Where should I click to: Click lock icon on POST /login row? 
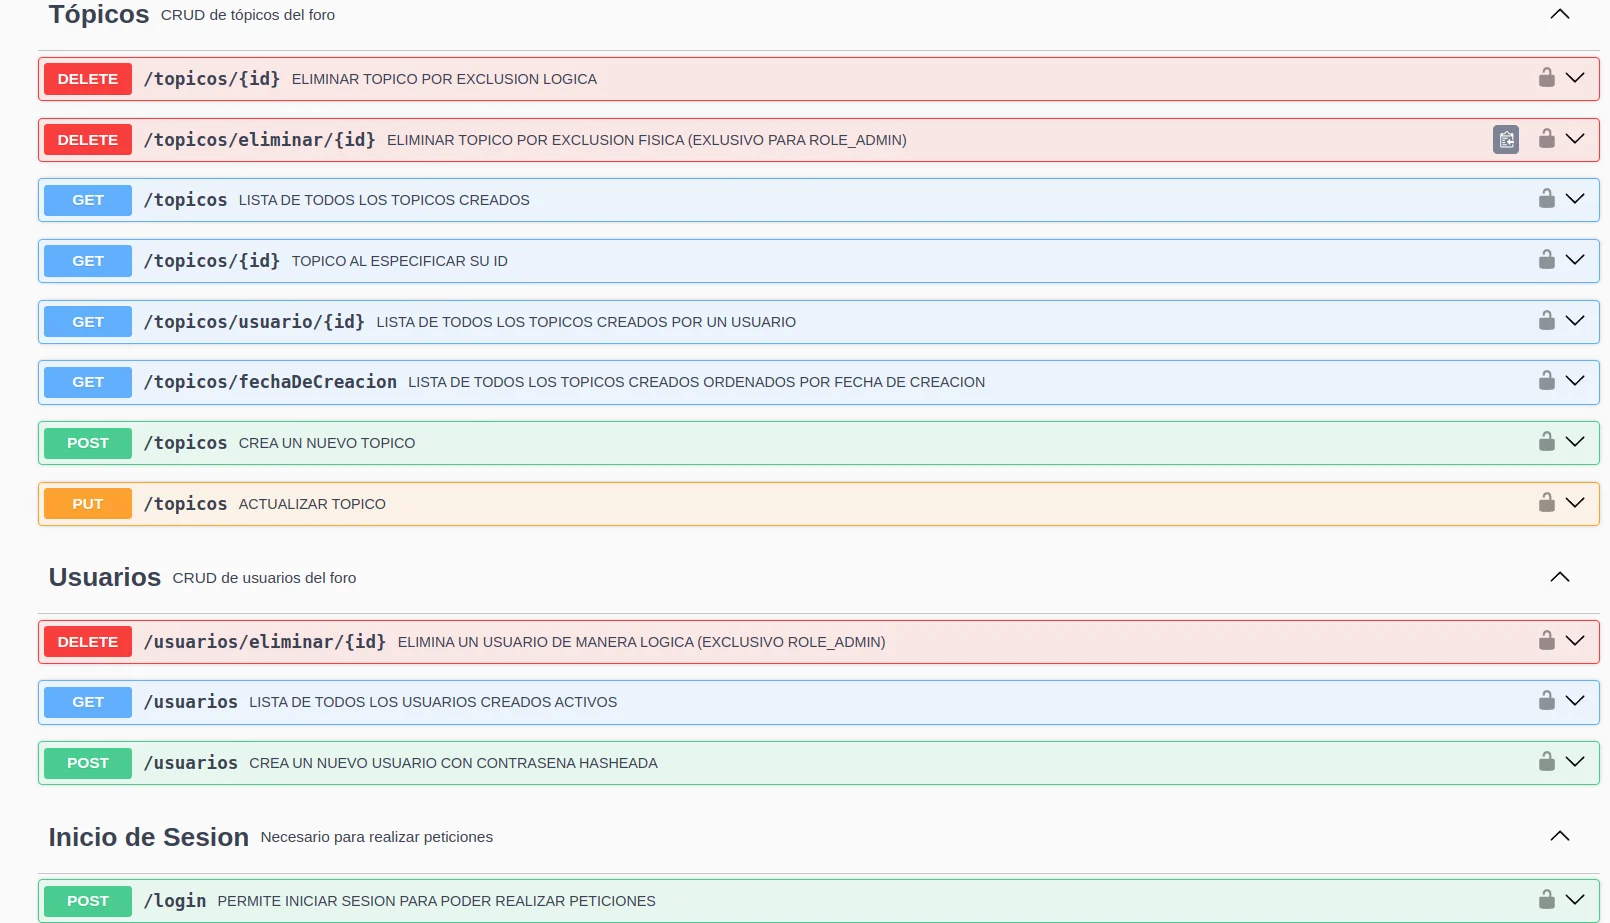point(1546,900)
